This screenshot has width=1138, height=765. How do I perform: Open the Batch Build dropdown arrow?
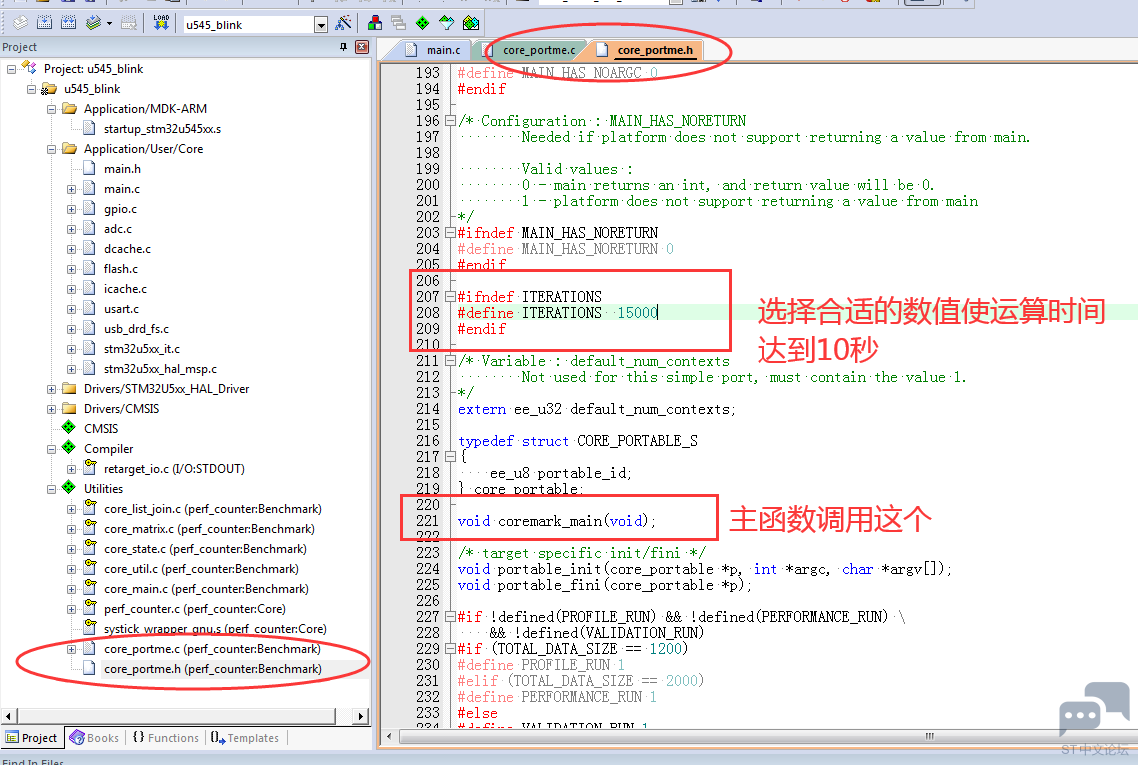(x=110, y=24)
